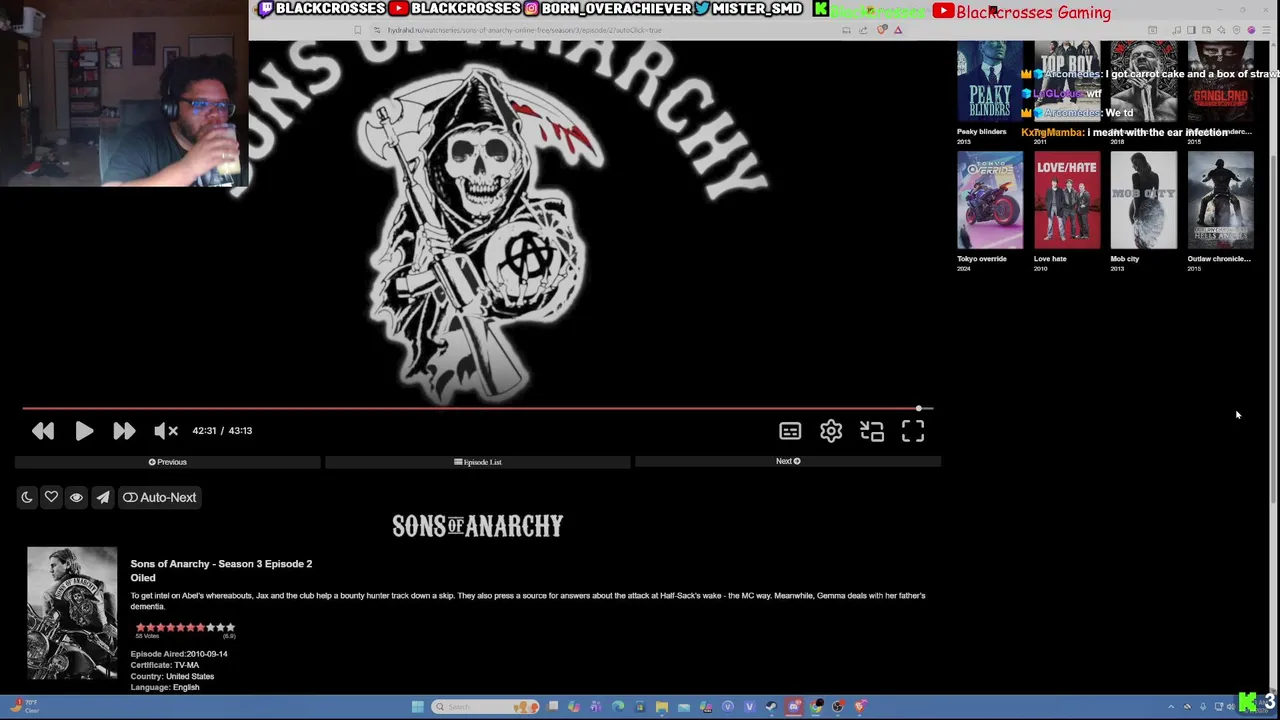
Task: Open Tokyo Override poster
Action: tap(990, 200)
